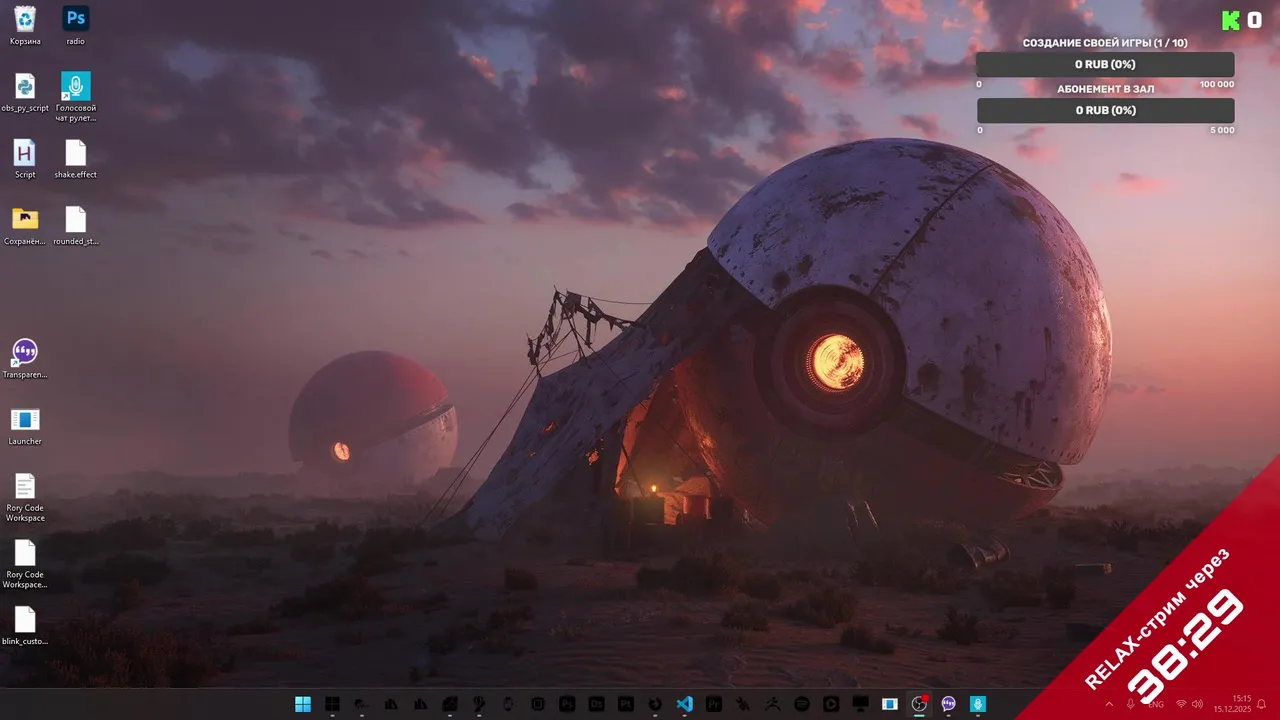Show hidden system tray icons

coord(1108,704)
